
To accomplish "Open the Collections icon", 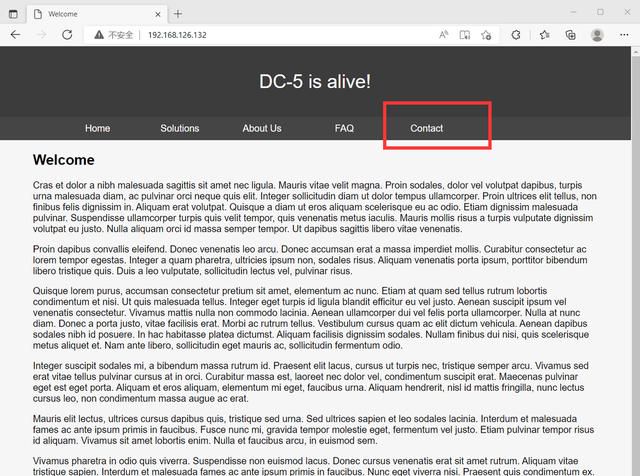I will click(570, 35).
